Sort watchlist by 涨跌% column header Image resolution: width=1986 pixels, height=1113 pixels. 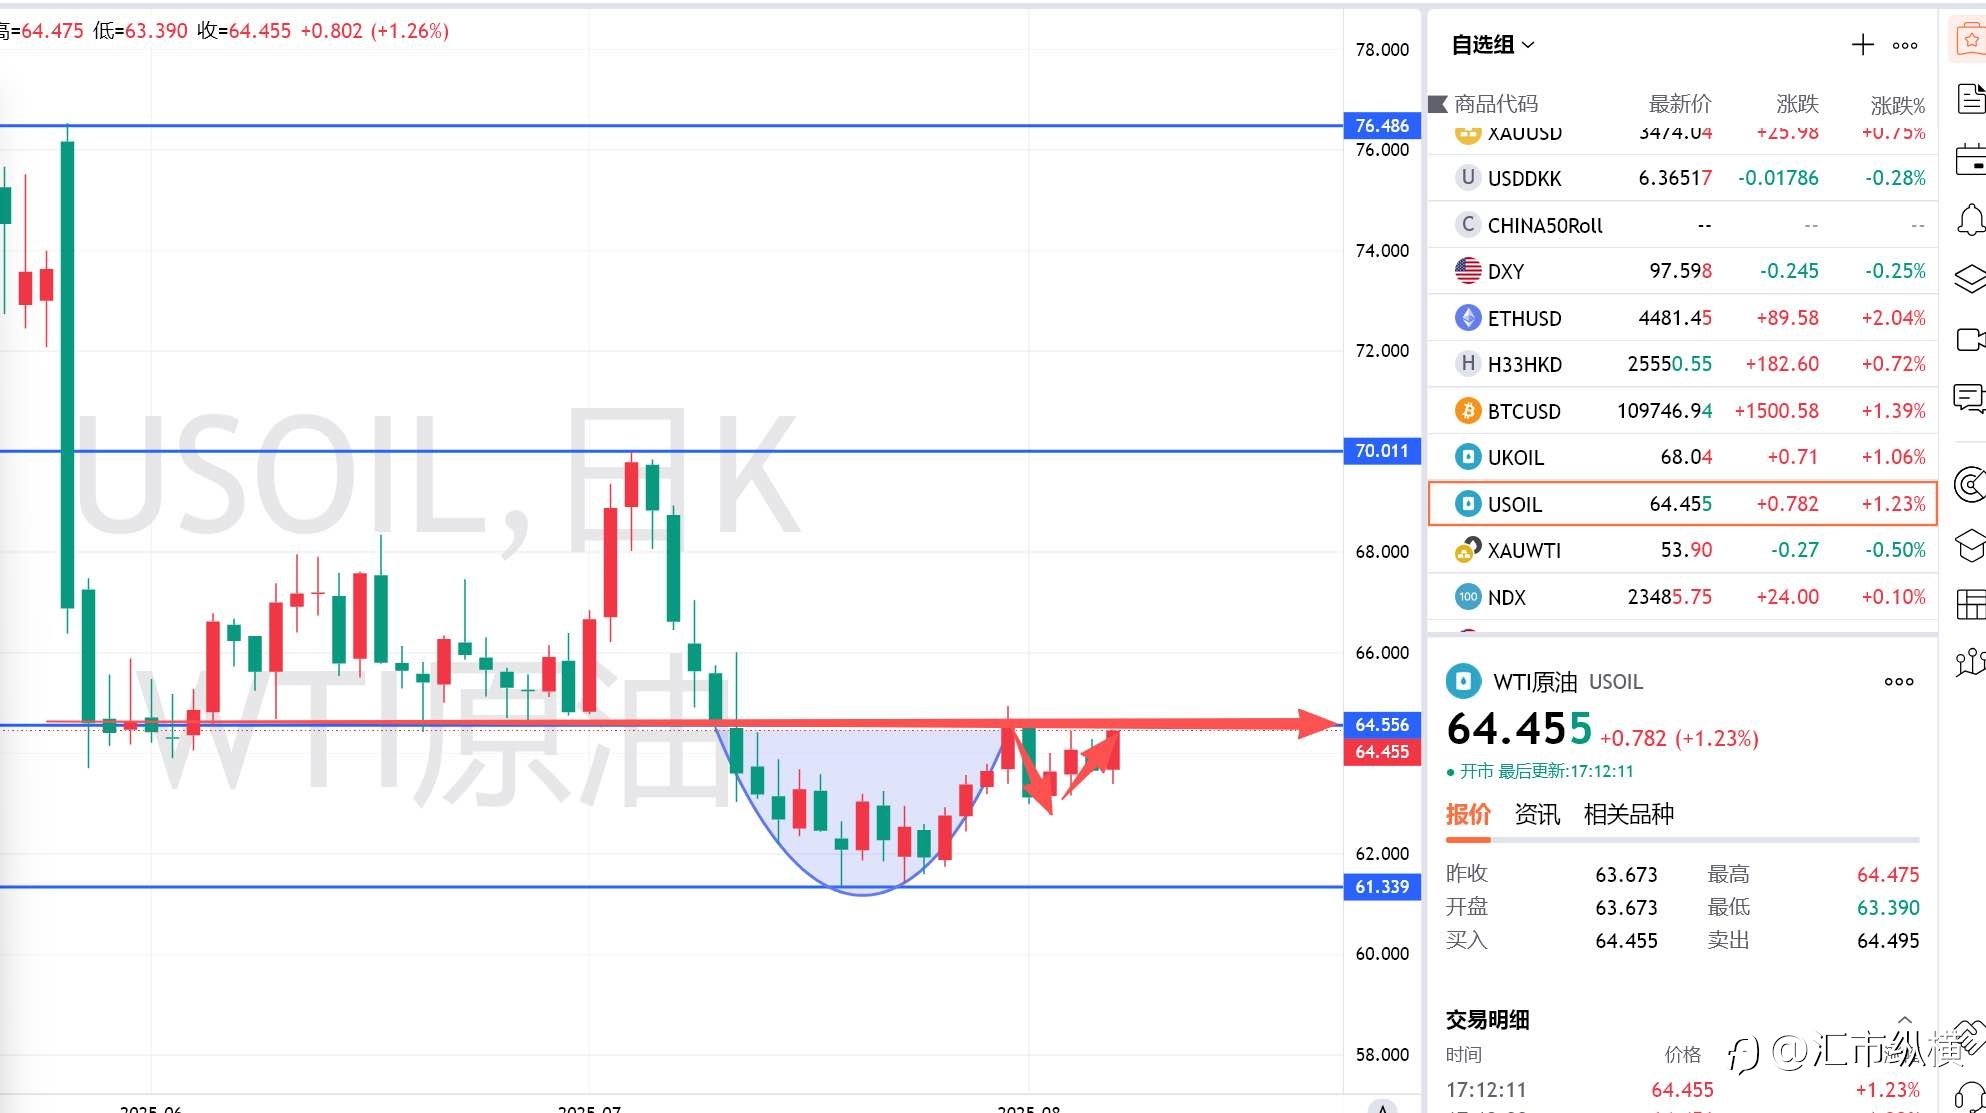click(x=1897, y=105)
